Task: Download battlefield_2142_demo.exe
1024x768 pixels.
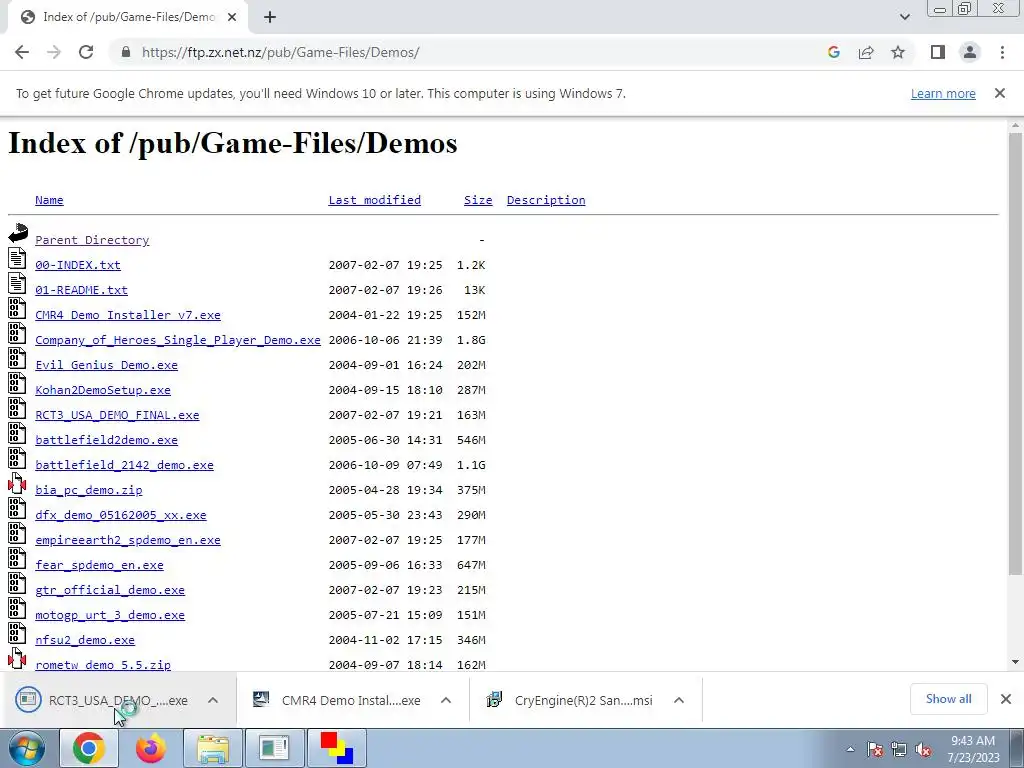Action: point(124,465)
